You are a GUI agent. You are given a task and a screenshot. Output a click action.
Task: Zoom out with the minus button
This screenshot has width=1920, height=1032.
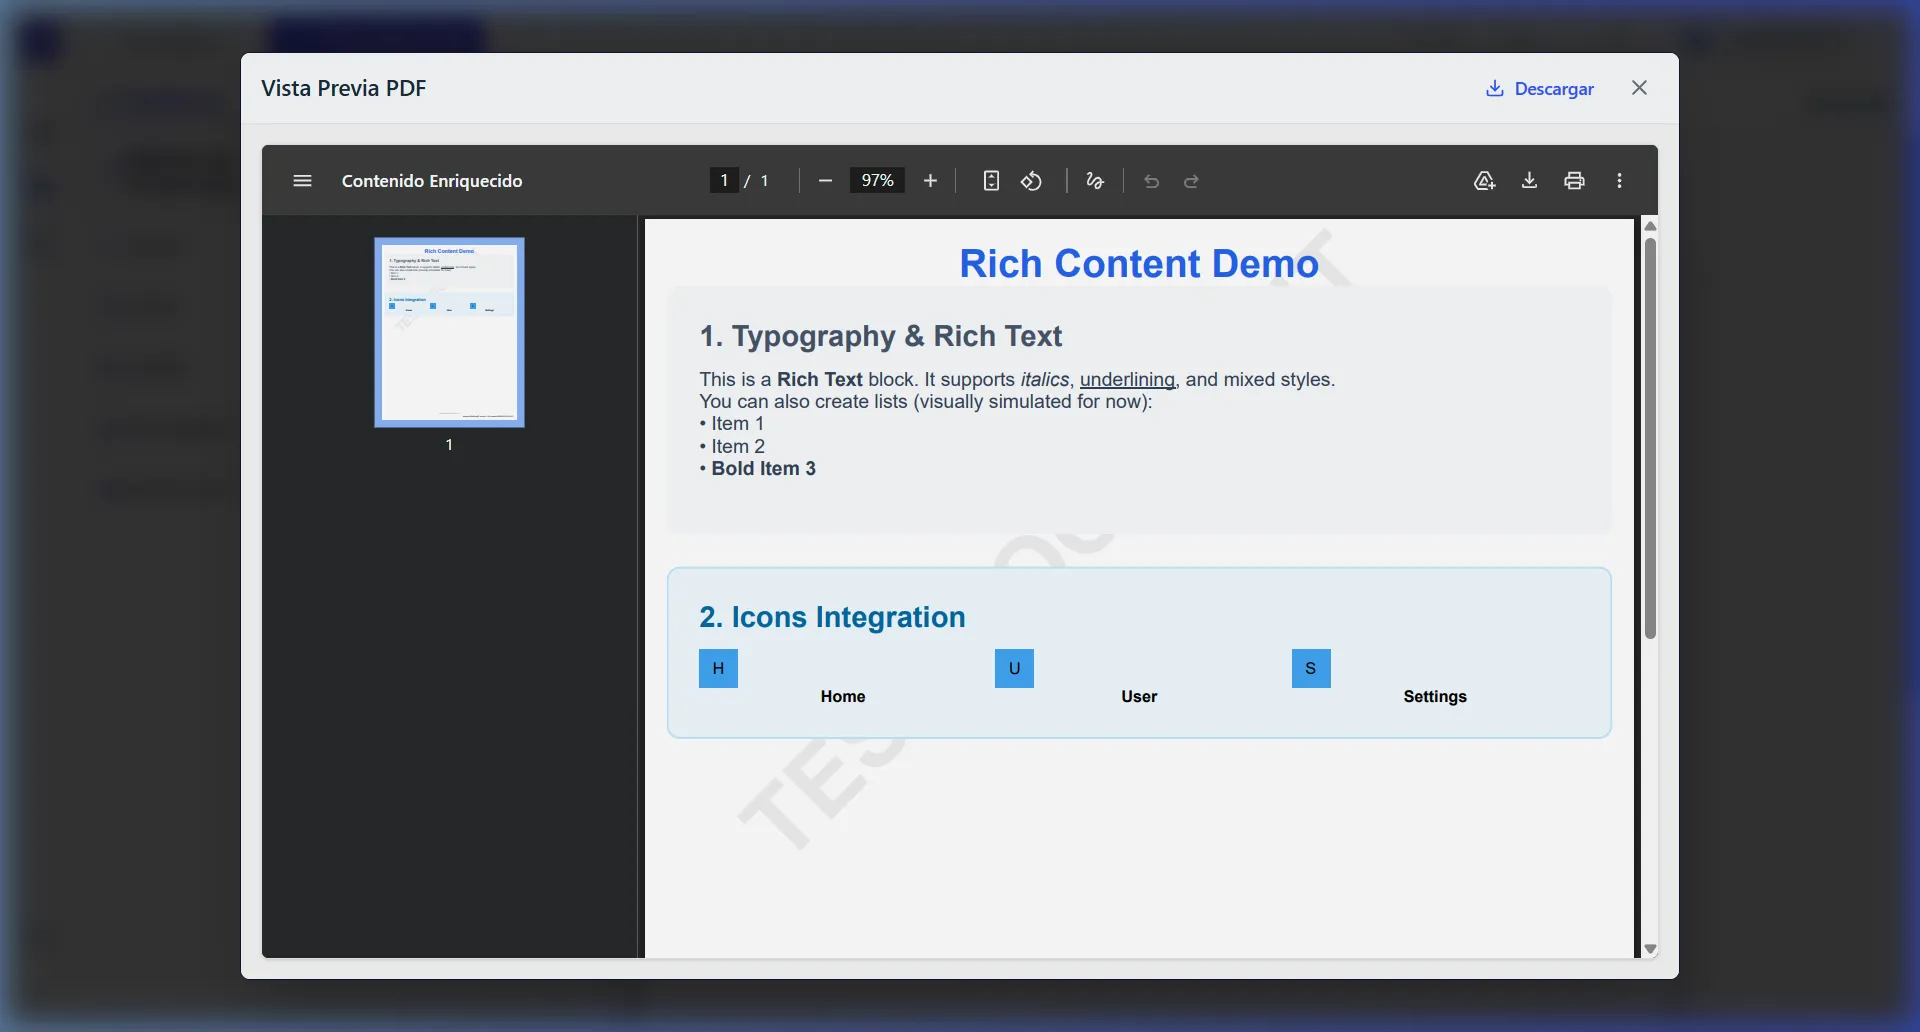point(825,181)
